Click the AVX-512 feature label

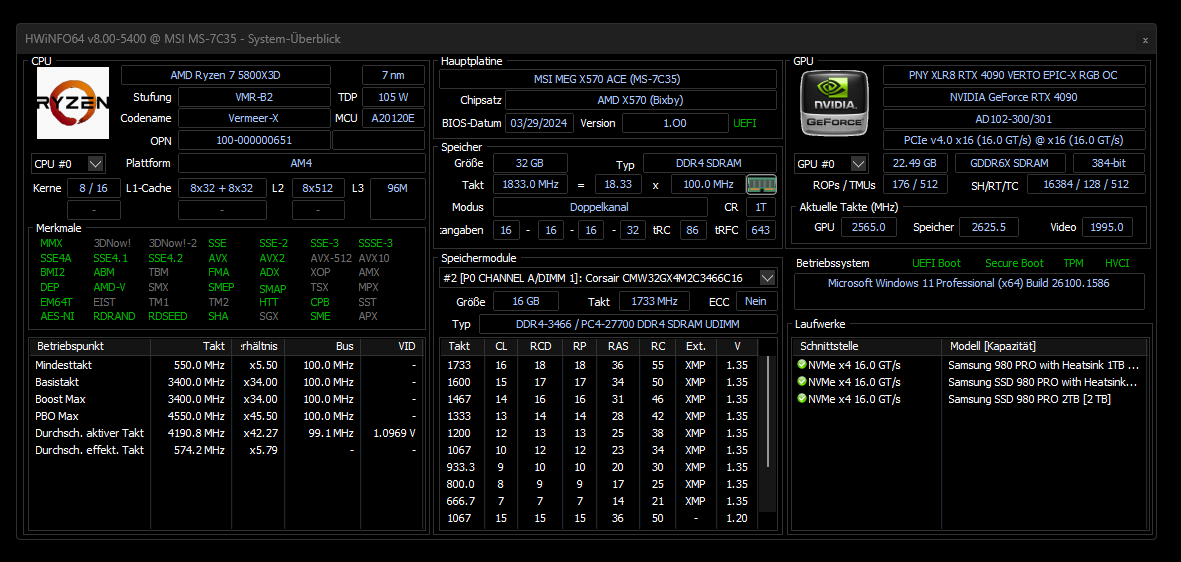(331, 258)
